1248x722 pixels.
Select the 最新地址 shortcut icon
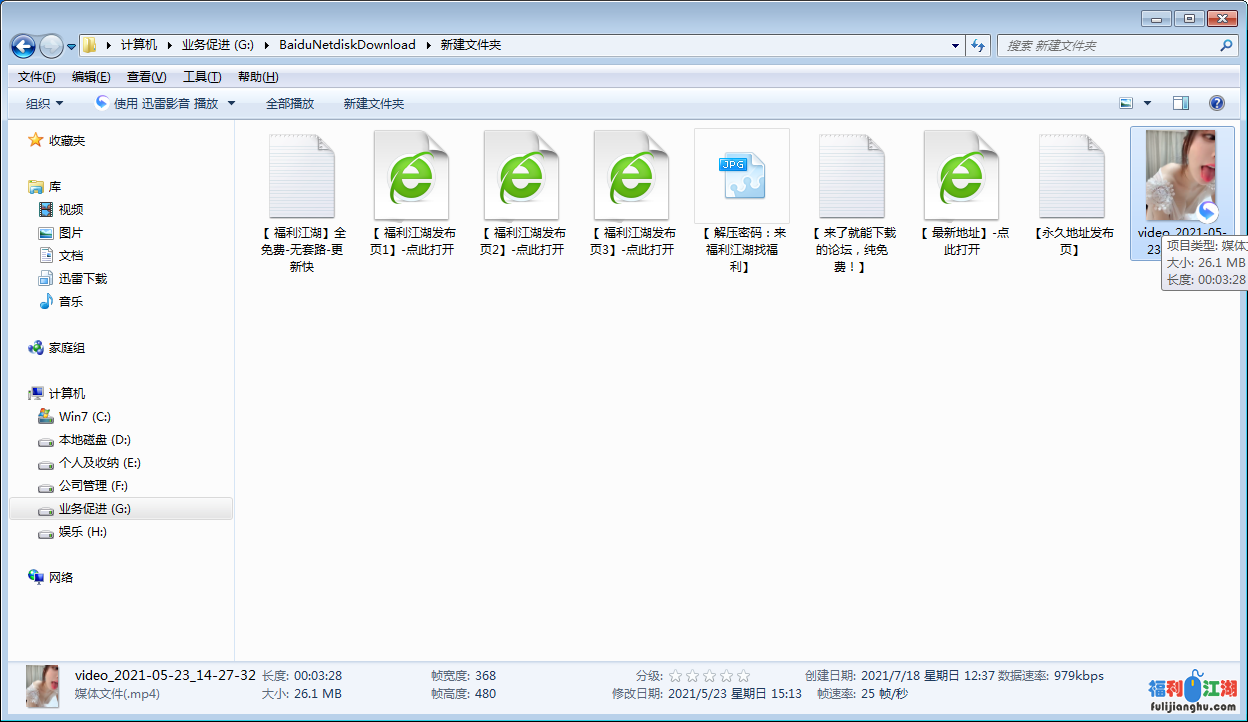[961, 177]
